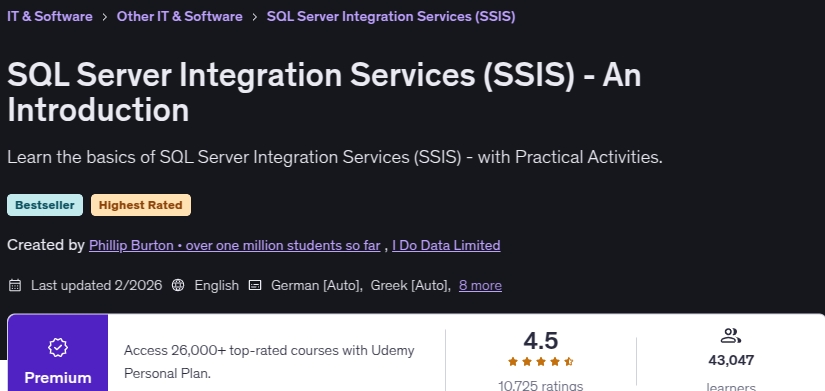Click the English language label
This screenshot has width=825, height=391.
pos(216,285)
